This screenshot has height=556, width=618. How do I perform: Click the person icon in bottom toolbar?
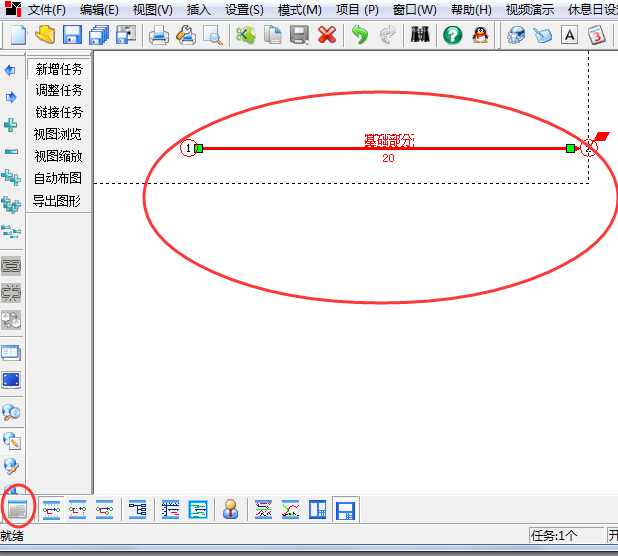coord(230,510)
